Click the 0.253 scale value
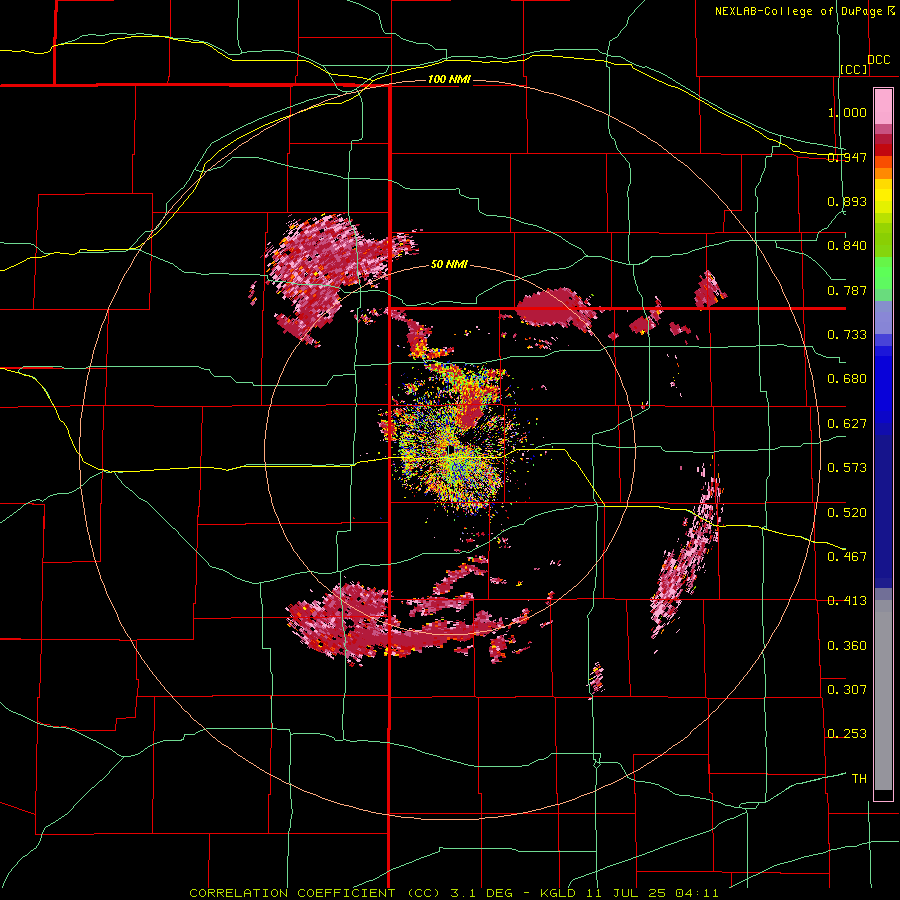 tap(847, 734)
